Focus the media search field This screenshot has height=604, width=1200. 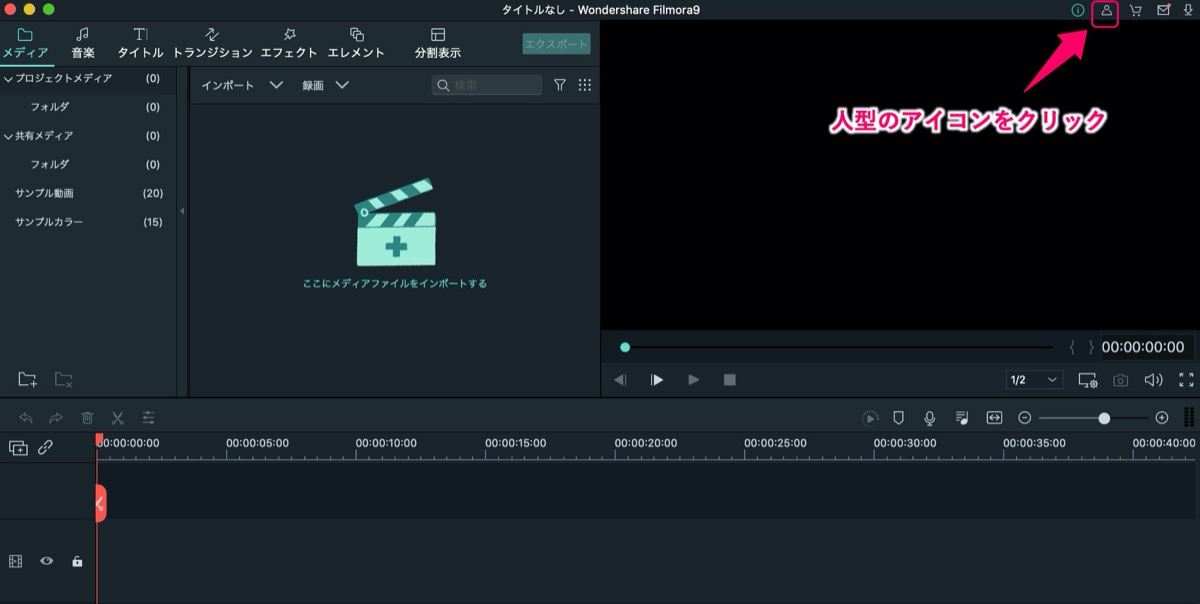tap(487, 85)
